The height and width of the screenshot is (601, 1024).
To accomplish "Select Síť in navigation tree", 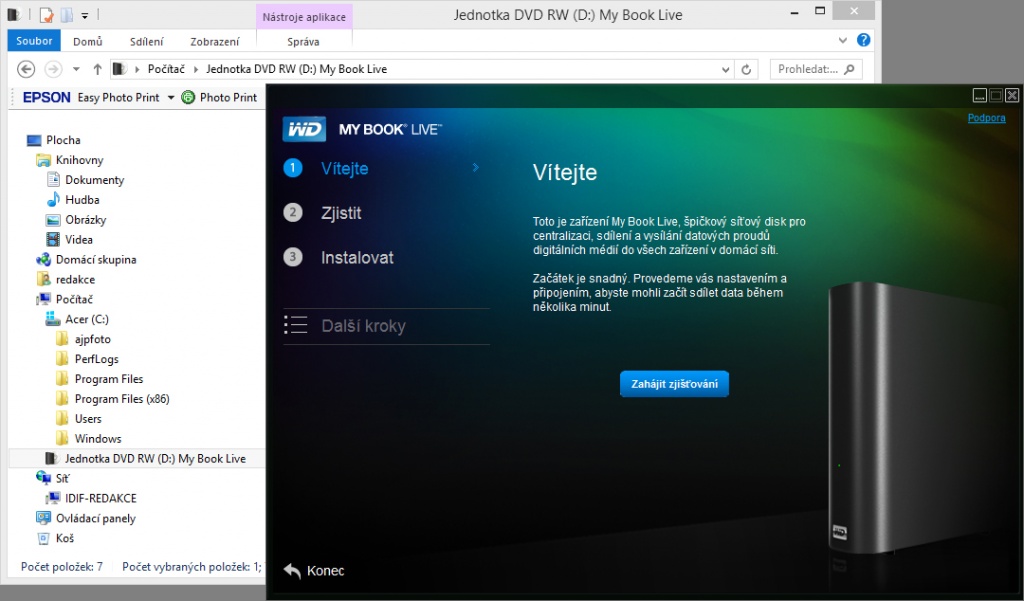I will (x=61, y=479).
